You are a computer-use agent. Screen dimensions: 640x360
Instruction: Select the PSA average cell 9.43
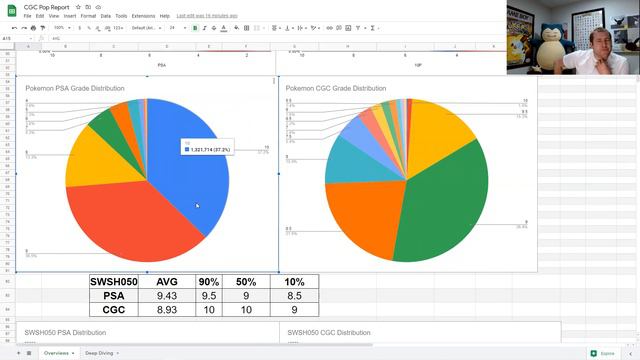coord(167,296)
